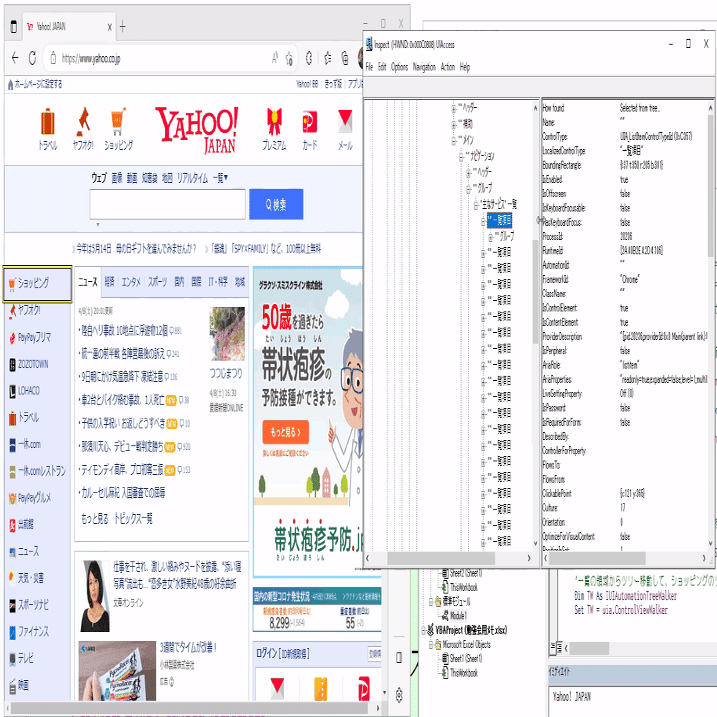
Task: Open the トピックス一覧 link
Action: 133,519
